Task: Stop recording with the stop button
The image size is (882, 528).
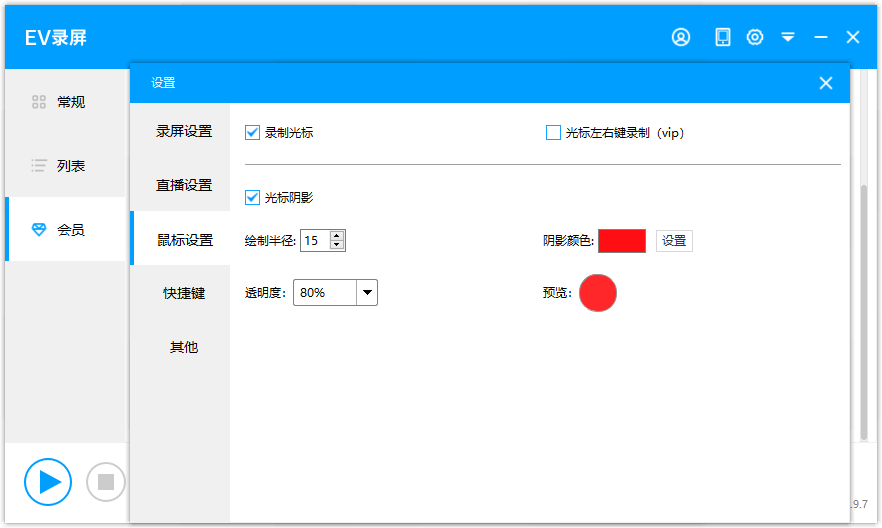Action: [x=106, y=482]
